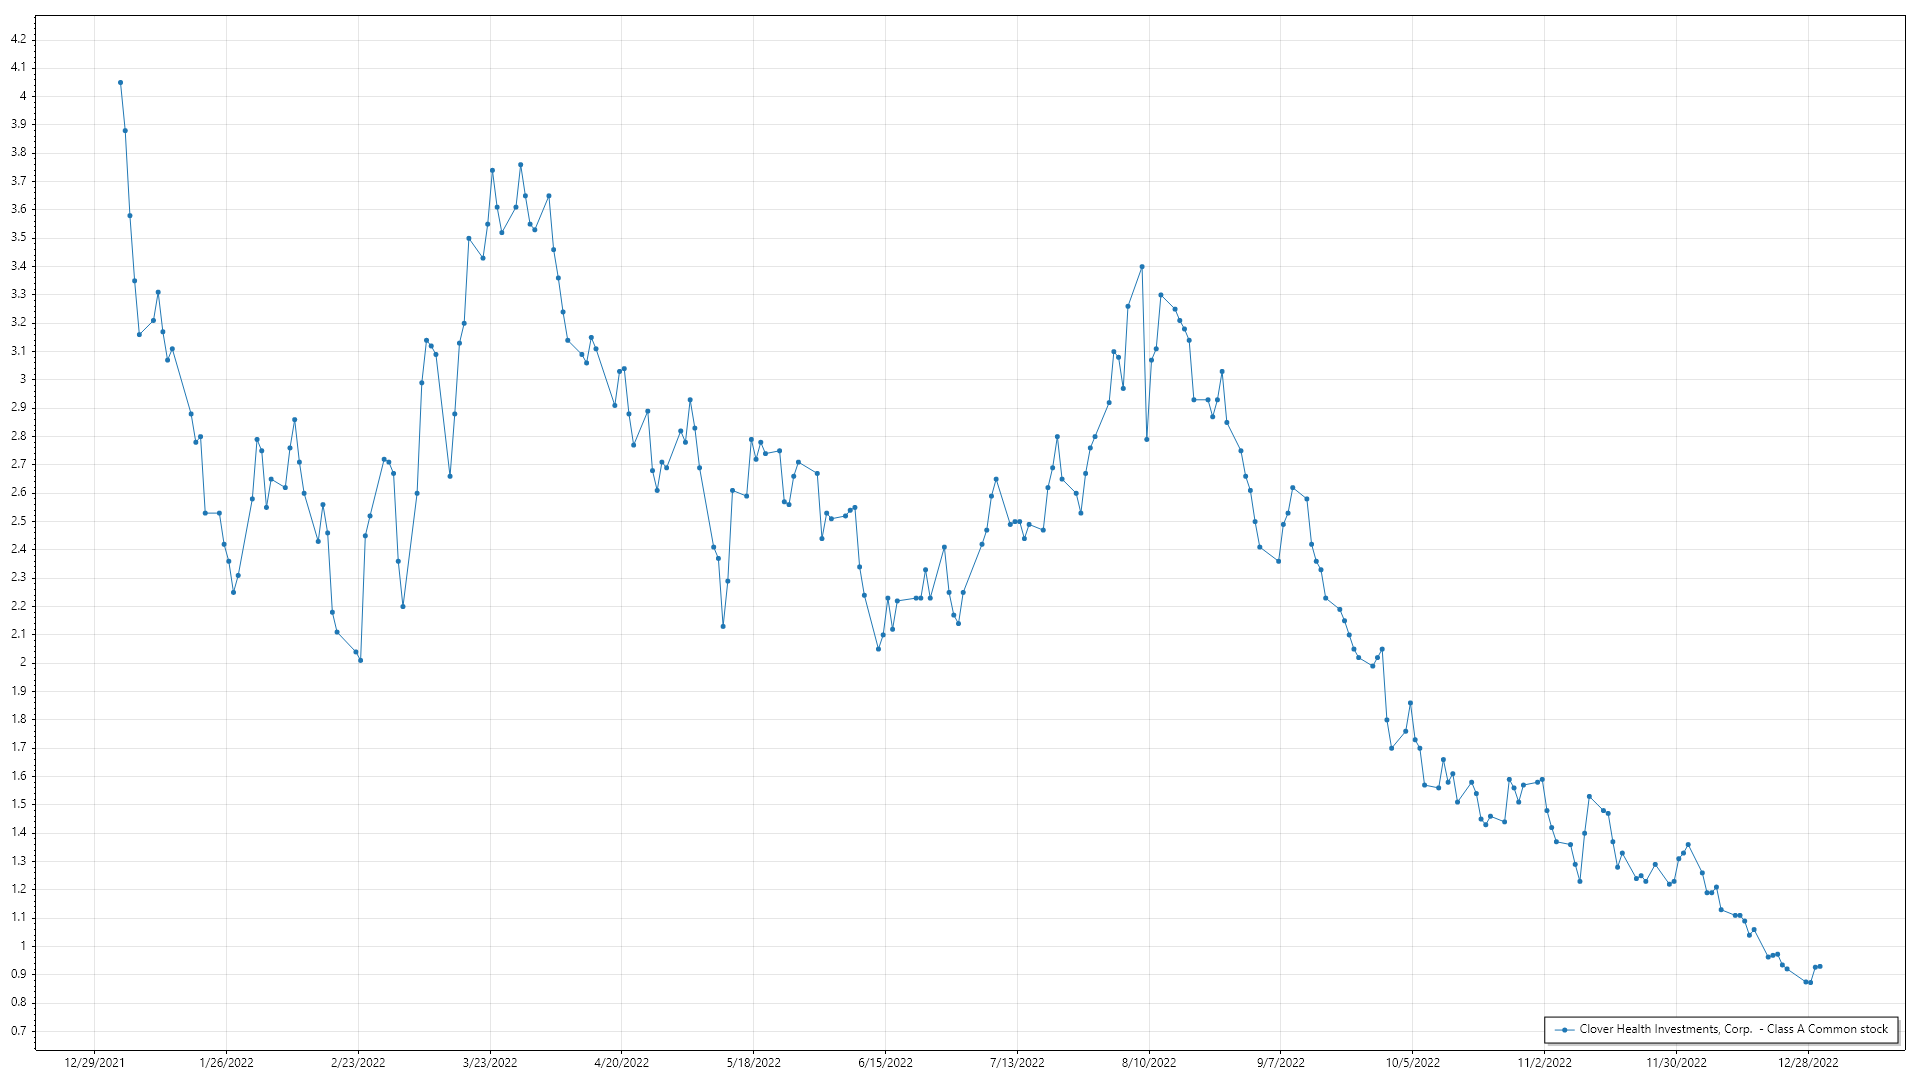Viewport: 1920px width, 1080px height.
Task: Click the 4.2 y-axis value label
Action: point(18,39)
